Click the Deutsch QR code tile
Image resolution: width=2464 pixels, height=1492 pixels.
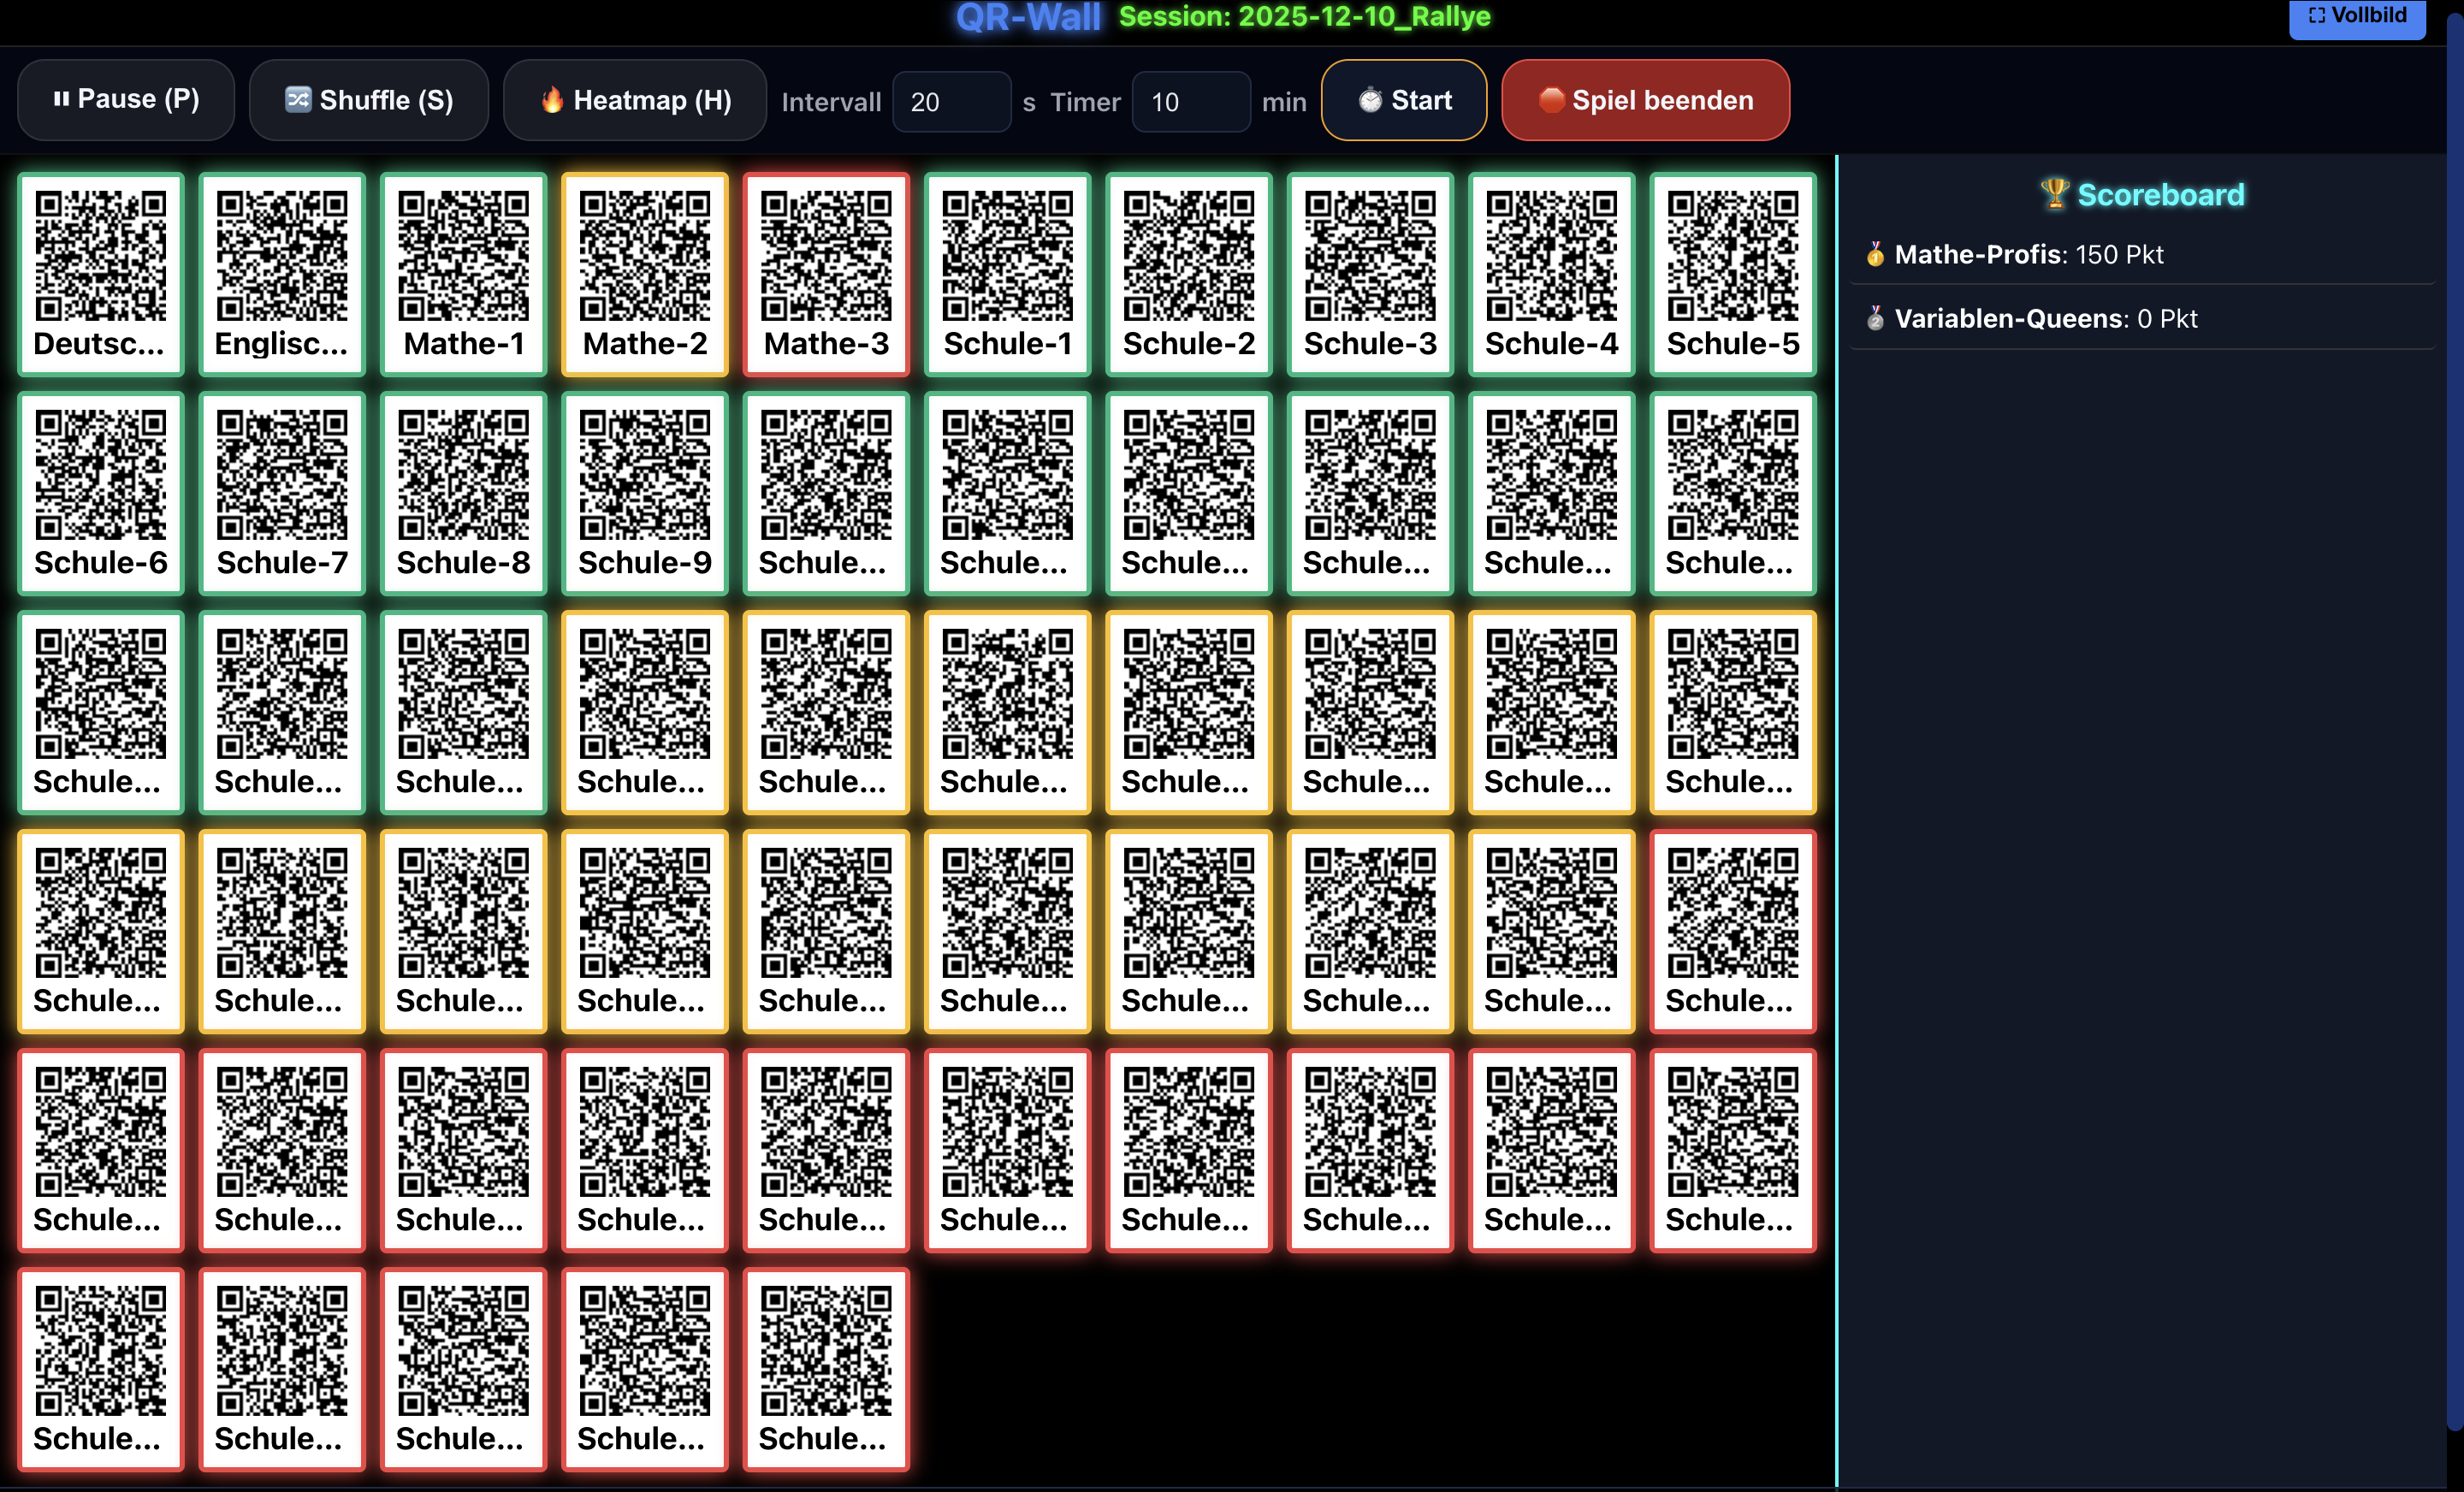(100, 272)
